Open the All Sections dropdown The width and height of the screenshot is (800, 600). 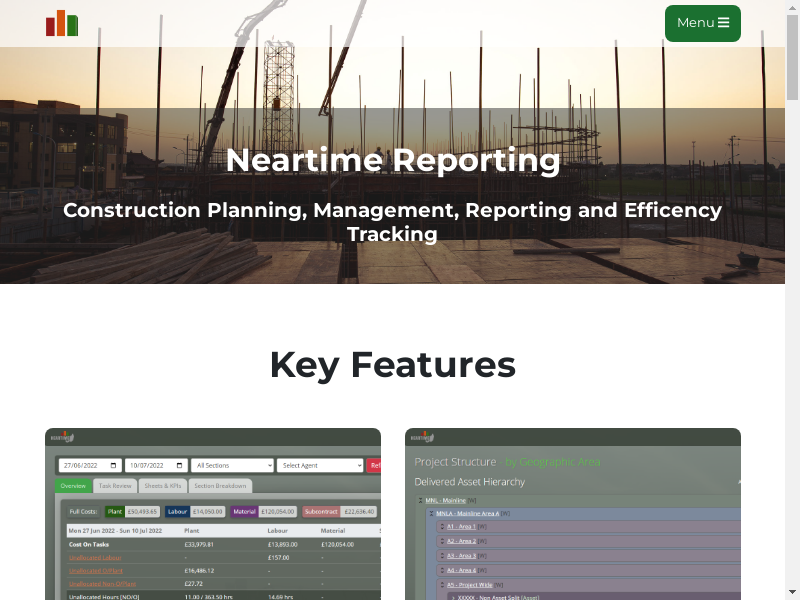[x=232, y=465]
